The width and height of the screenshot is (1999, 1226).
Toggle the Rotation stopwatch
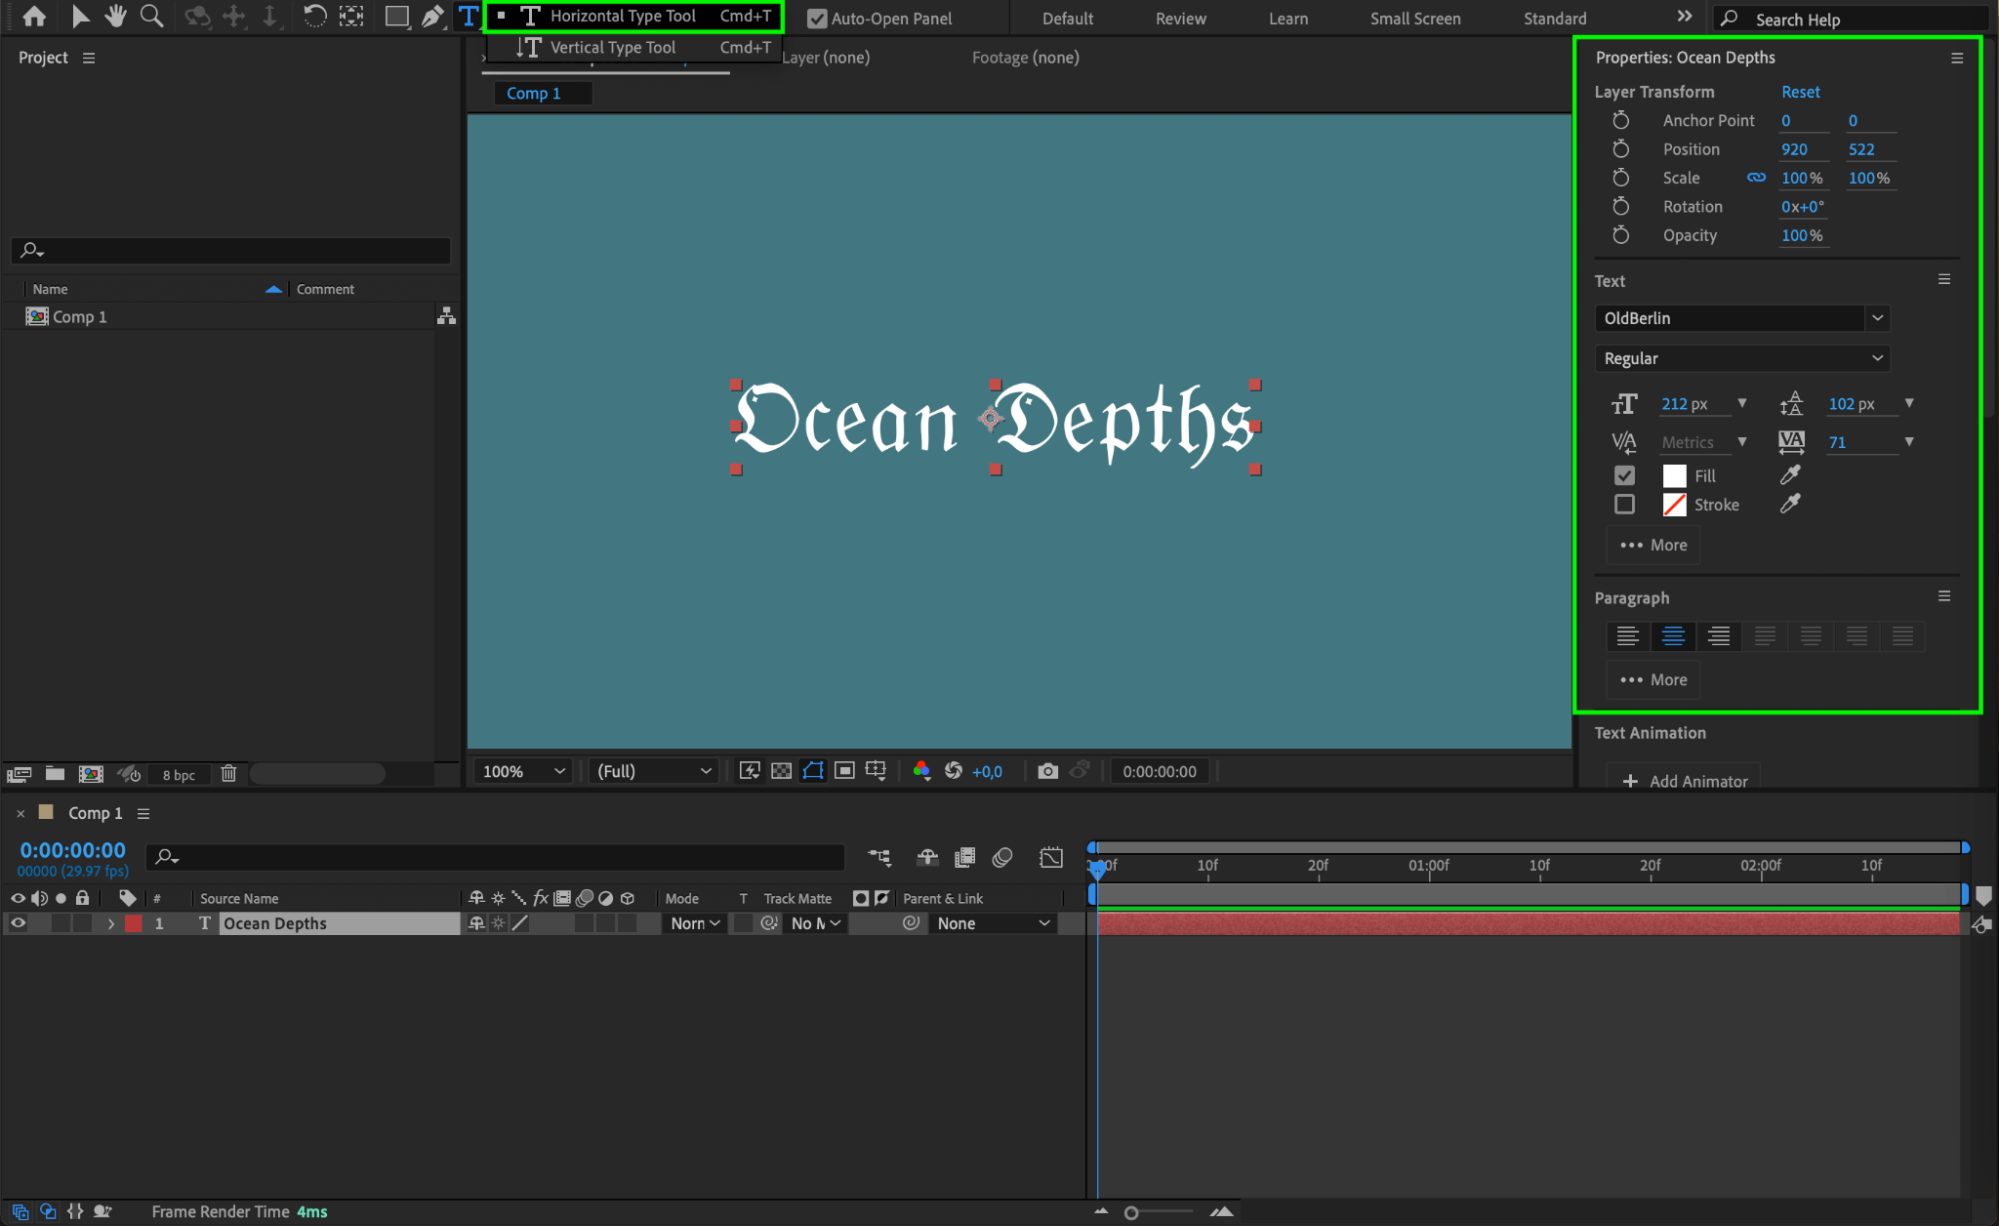click(x=1621, y=206)
